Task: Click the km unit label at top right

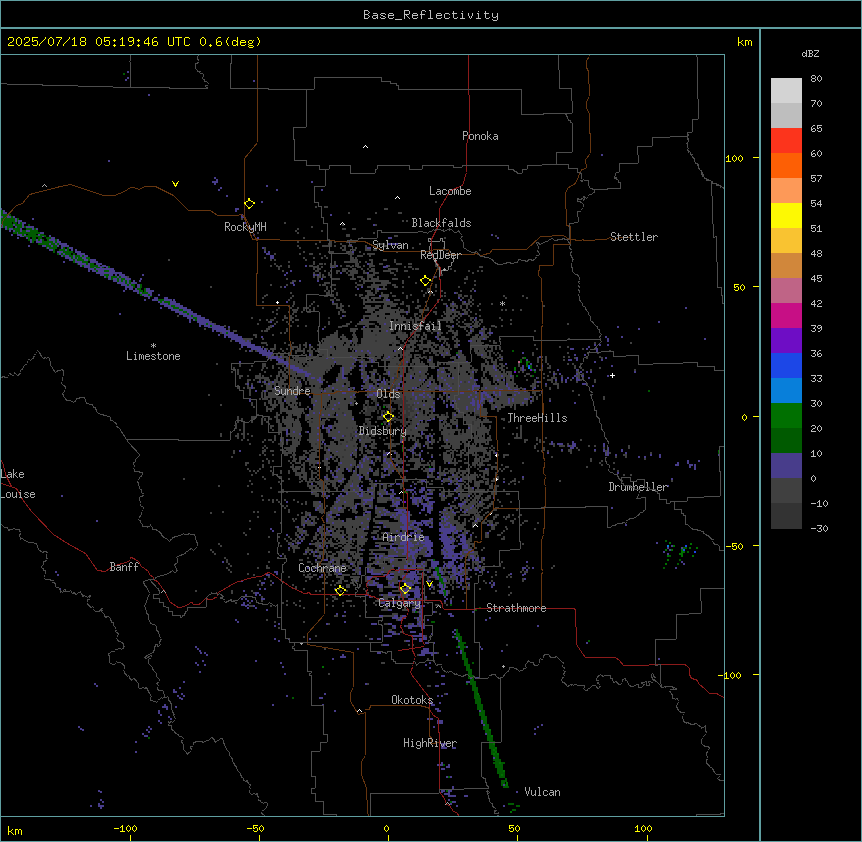Action: click(x=744, y=42)
